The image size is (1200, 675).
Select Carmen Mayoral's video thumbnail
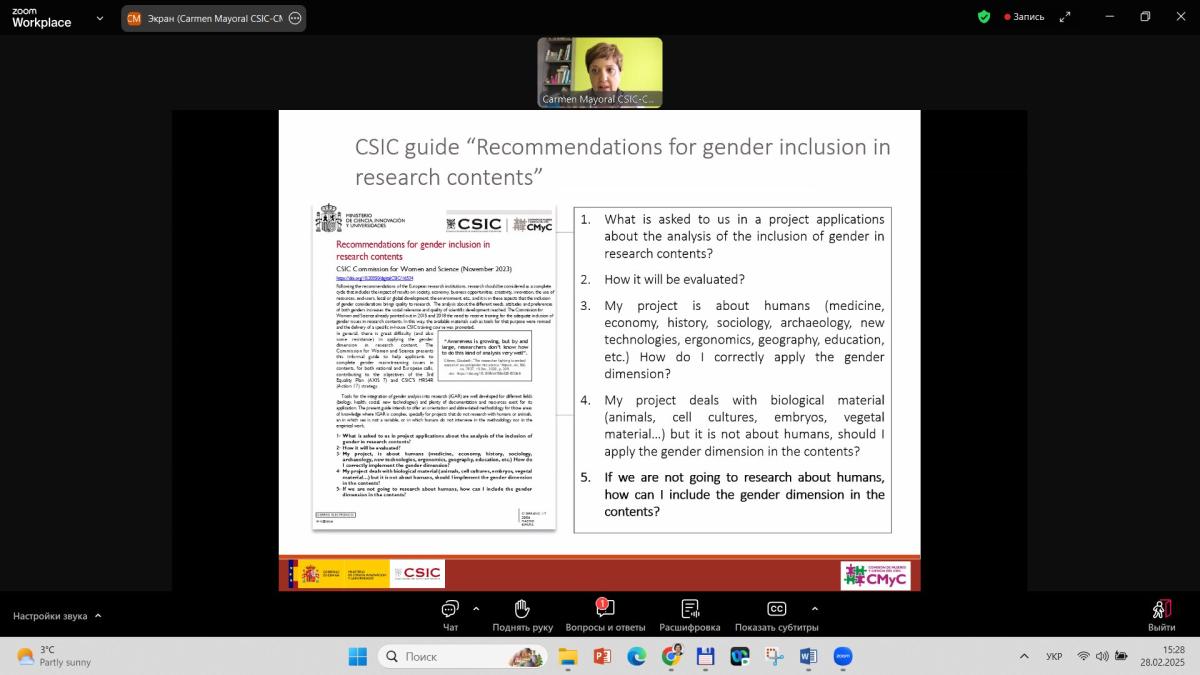click(x=600, y=72)
